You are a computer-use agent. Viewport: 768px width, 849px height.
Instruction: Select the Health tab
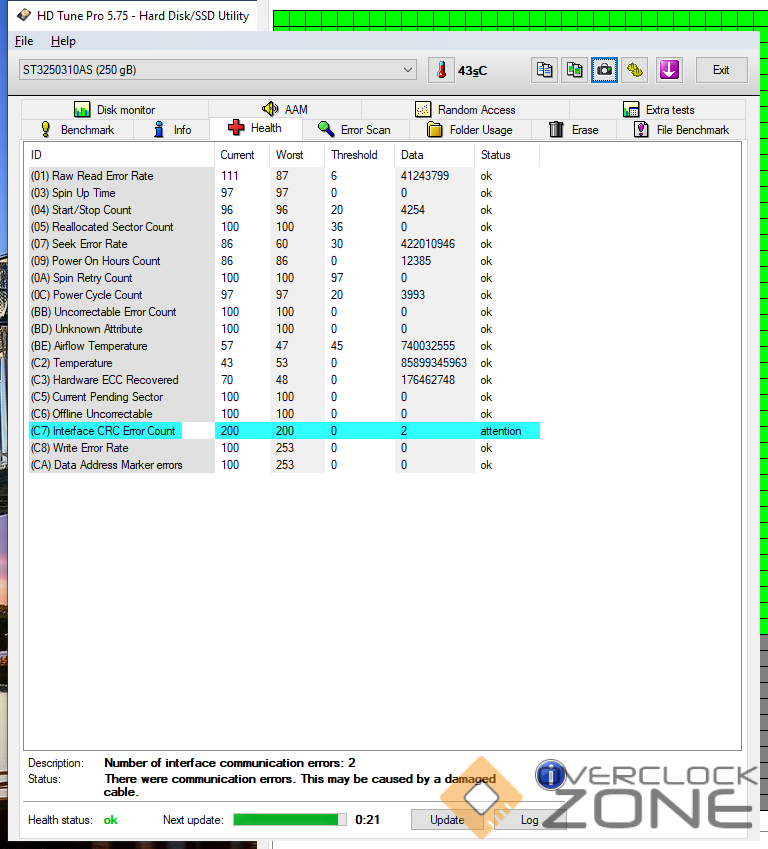255,128
